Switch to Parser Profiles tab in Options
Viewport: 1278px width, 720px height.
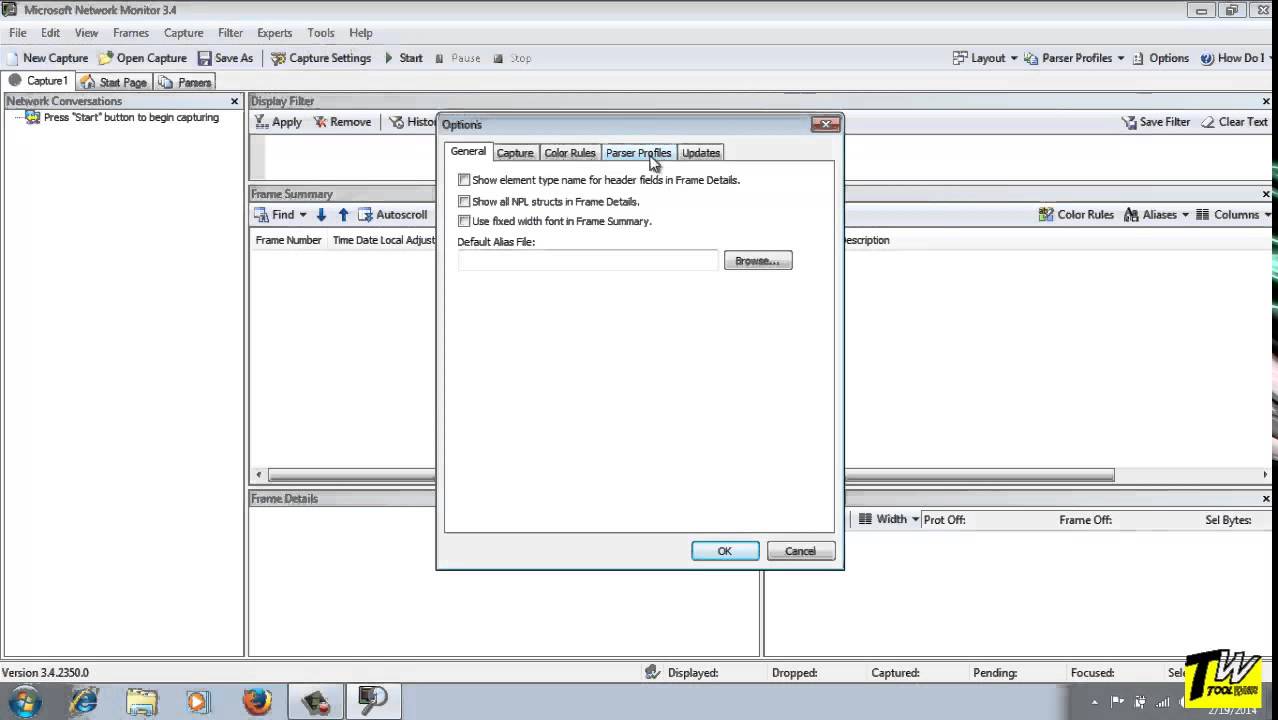click(x=638, y=153)
